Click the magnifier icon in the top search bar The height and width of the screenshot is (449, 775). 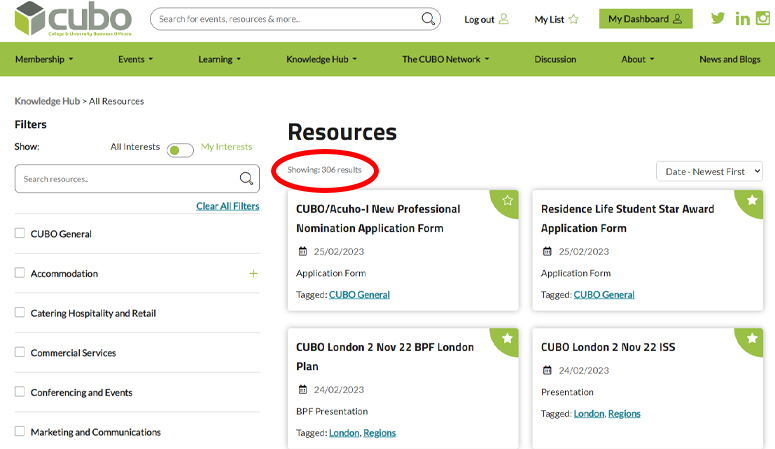428,19
